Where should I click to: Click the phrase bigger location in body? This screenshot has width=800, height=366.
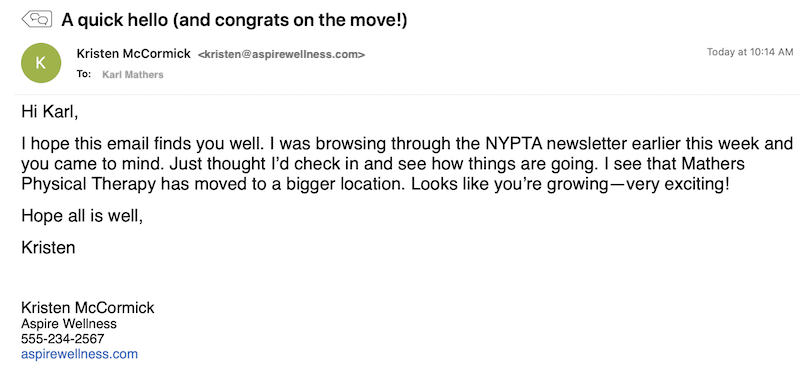point(343,184)
